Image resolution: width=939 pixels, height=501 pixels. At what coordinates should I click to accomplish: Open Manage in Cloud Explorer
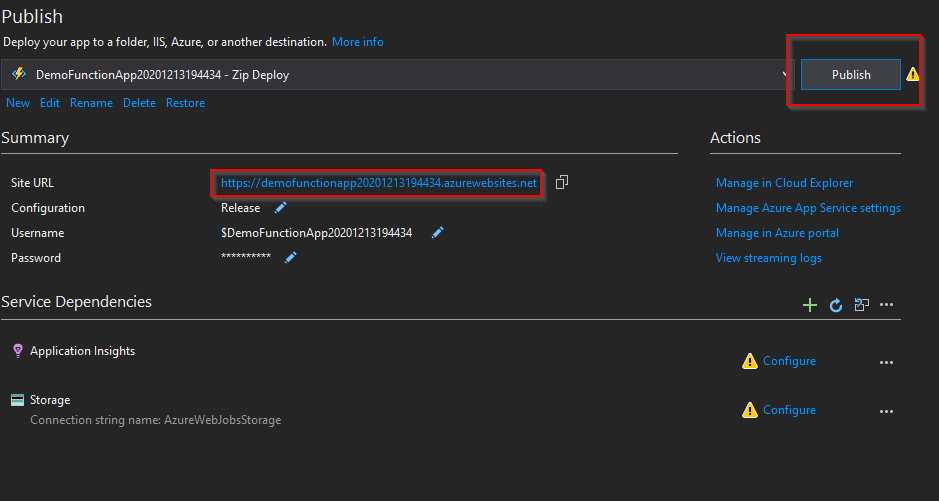[784, 183]
